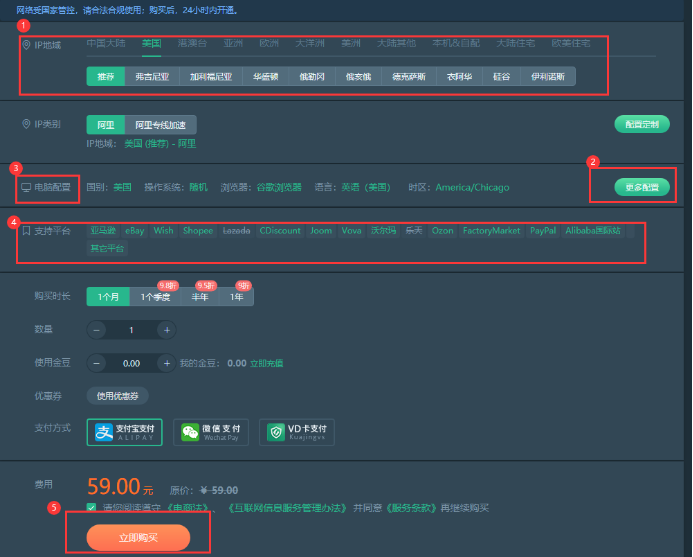The height and width of the screenshot is (557, 693).
Task: Pick the 俄勒冈 location option
Action: click(x=312, y=76)
